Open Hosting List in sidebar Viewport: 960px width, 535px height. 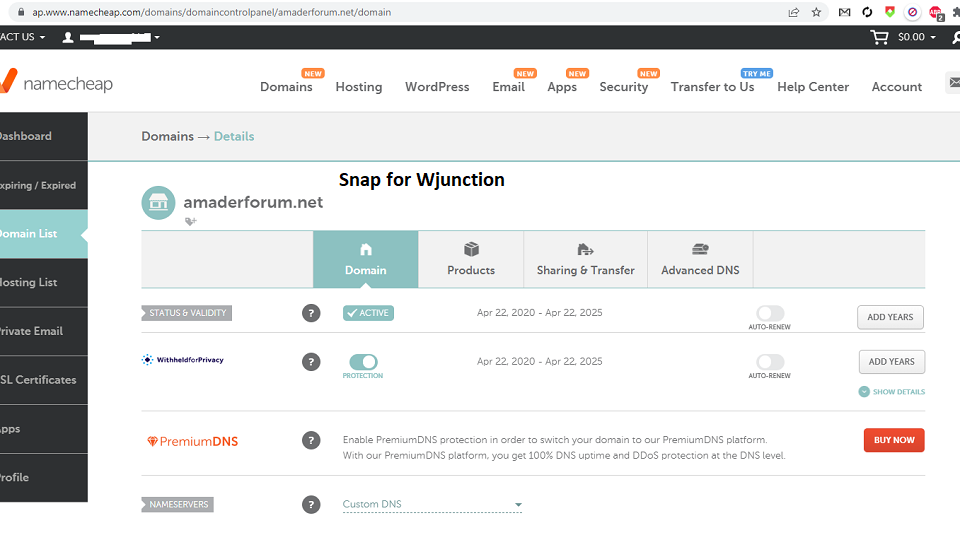tap(43, 283)
